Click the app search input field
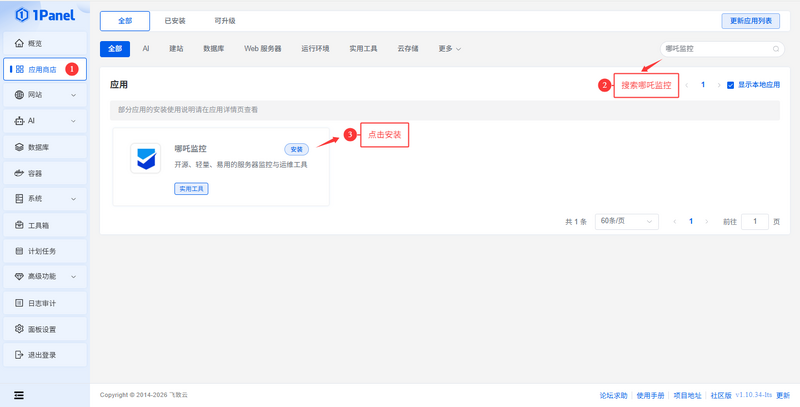 click(722, 49)
